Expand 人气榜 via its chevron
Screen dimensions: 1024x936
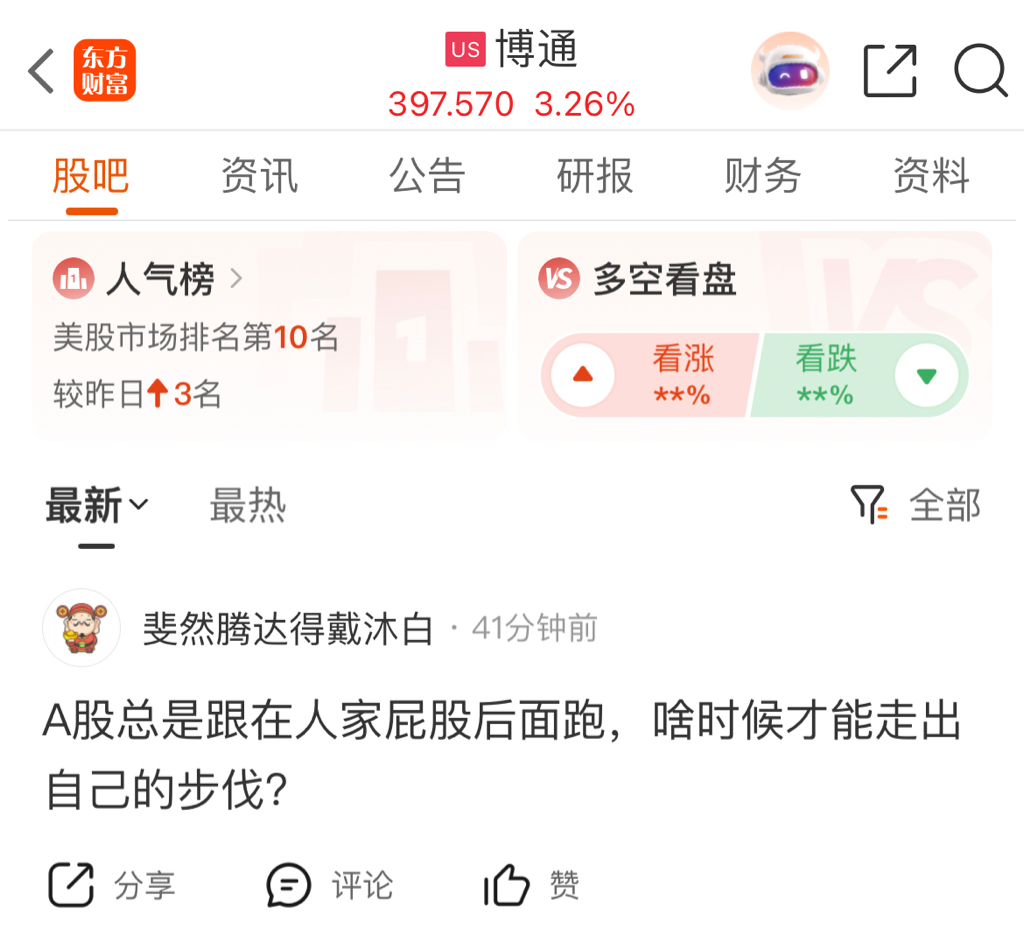236,279
